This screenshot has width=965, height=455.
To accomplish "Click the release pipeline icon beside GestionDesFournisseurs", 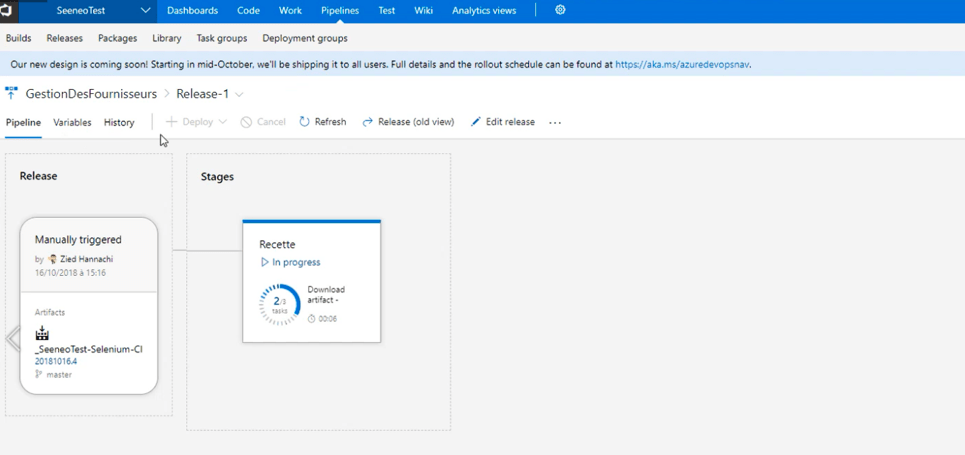I will 12,93.
